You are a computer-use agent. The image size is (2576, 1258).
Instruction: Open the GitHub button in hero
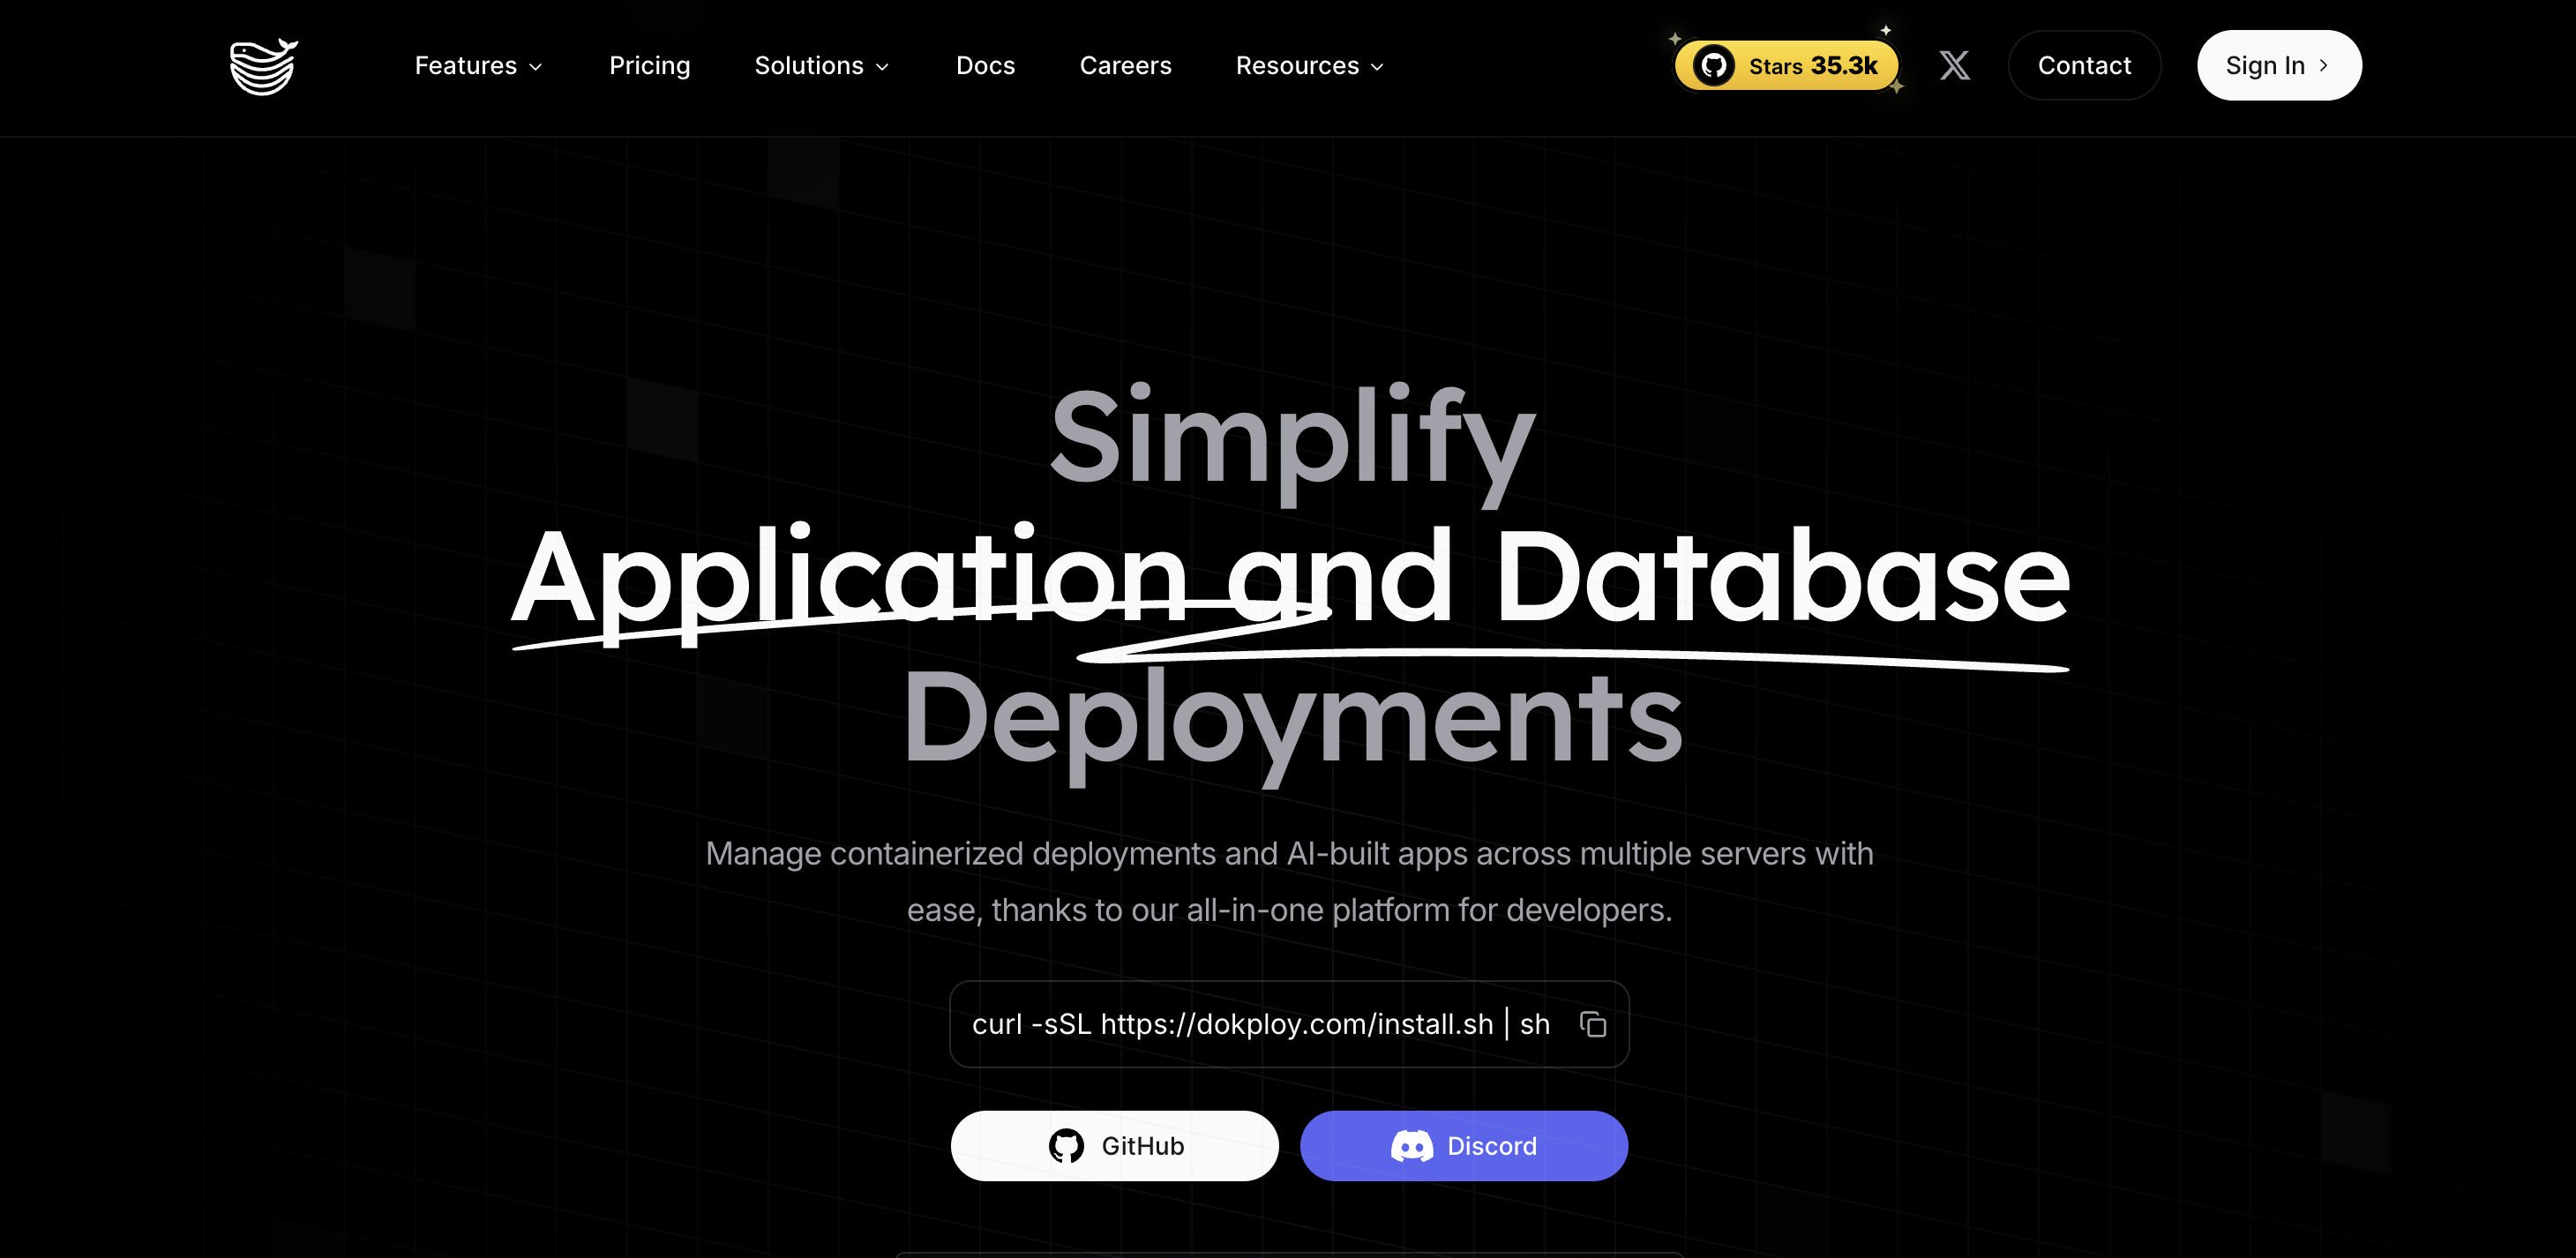tap(1114, 1146)
